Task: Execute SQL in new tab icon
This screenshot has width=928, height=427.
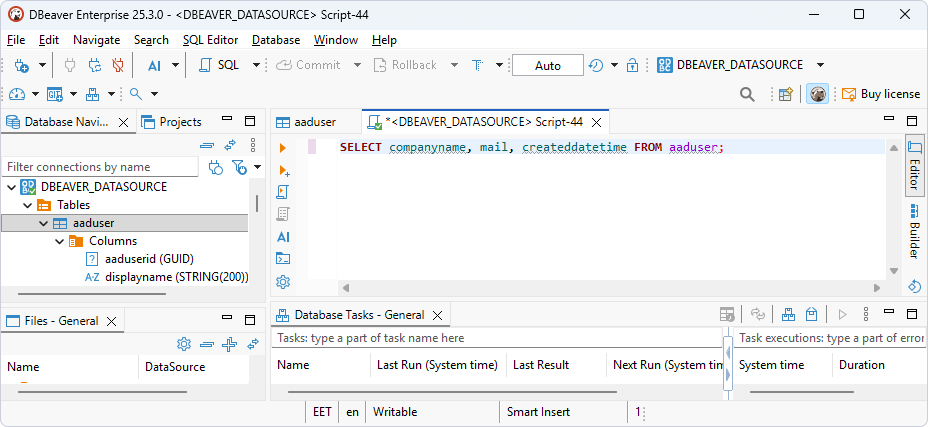Action: coord(283,170)
